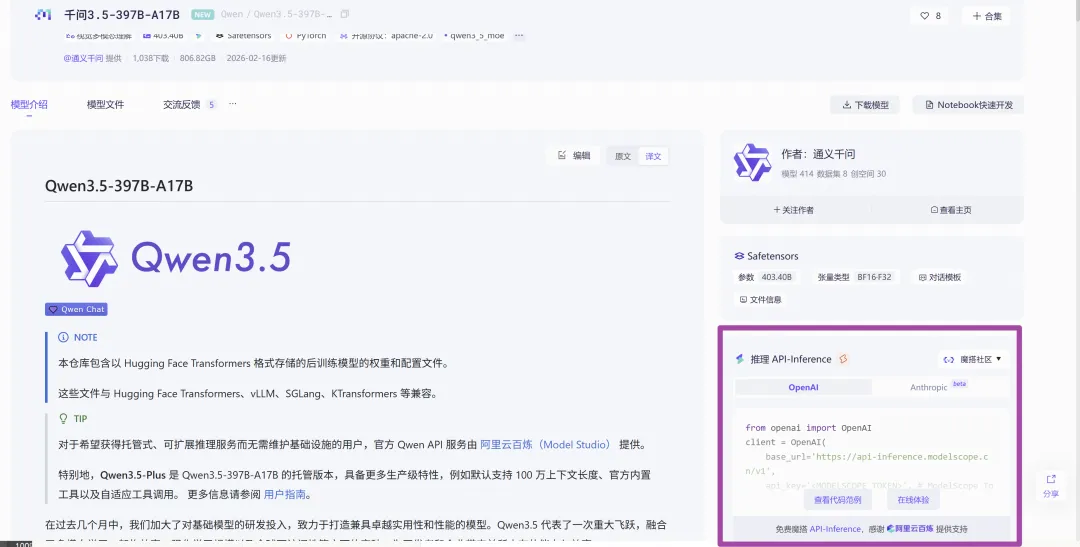Image resolution: width=1080 pixels, height=547 pixels.
Task: Click the NOTE info icon
Action: pyautogui.click(x=63, y=338)
